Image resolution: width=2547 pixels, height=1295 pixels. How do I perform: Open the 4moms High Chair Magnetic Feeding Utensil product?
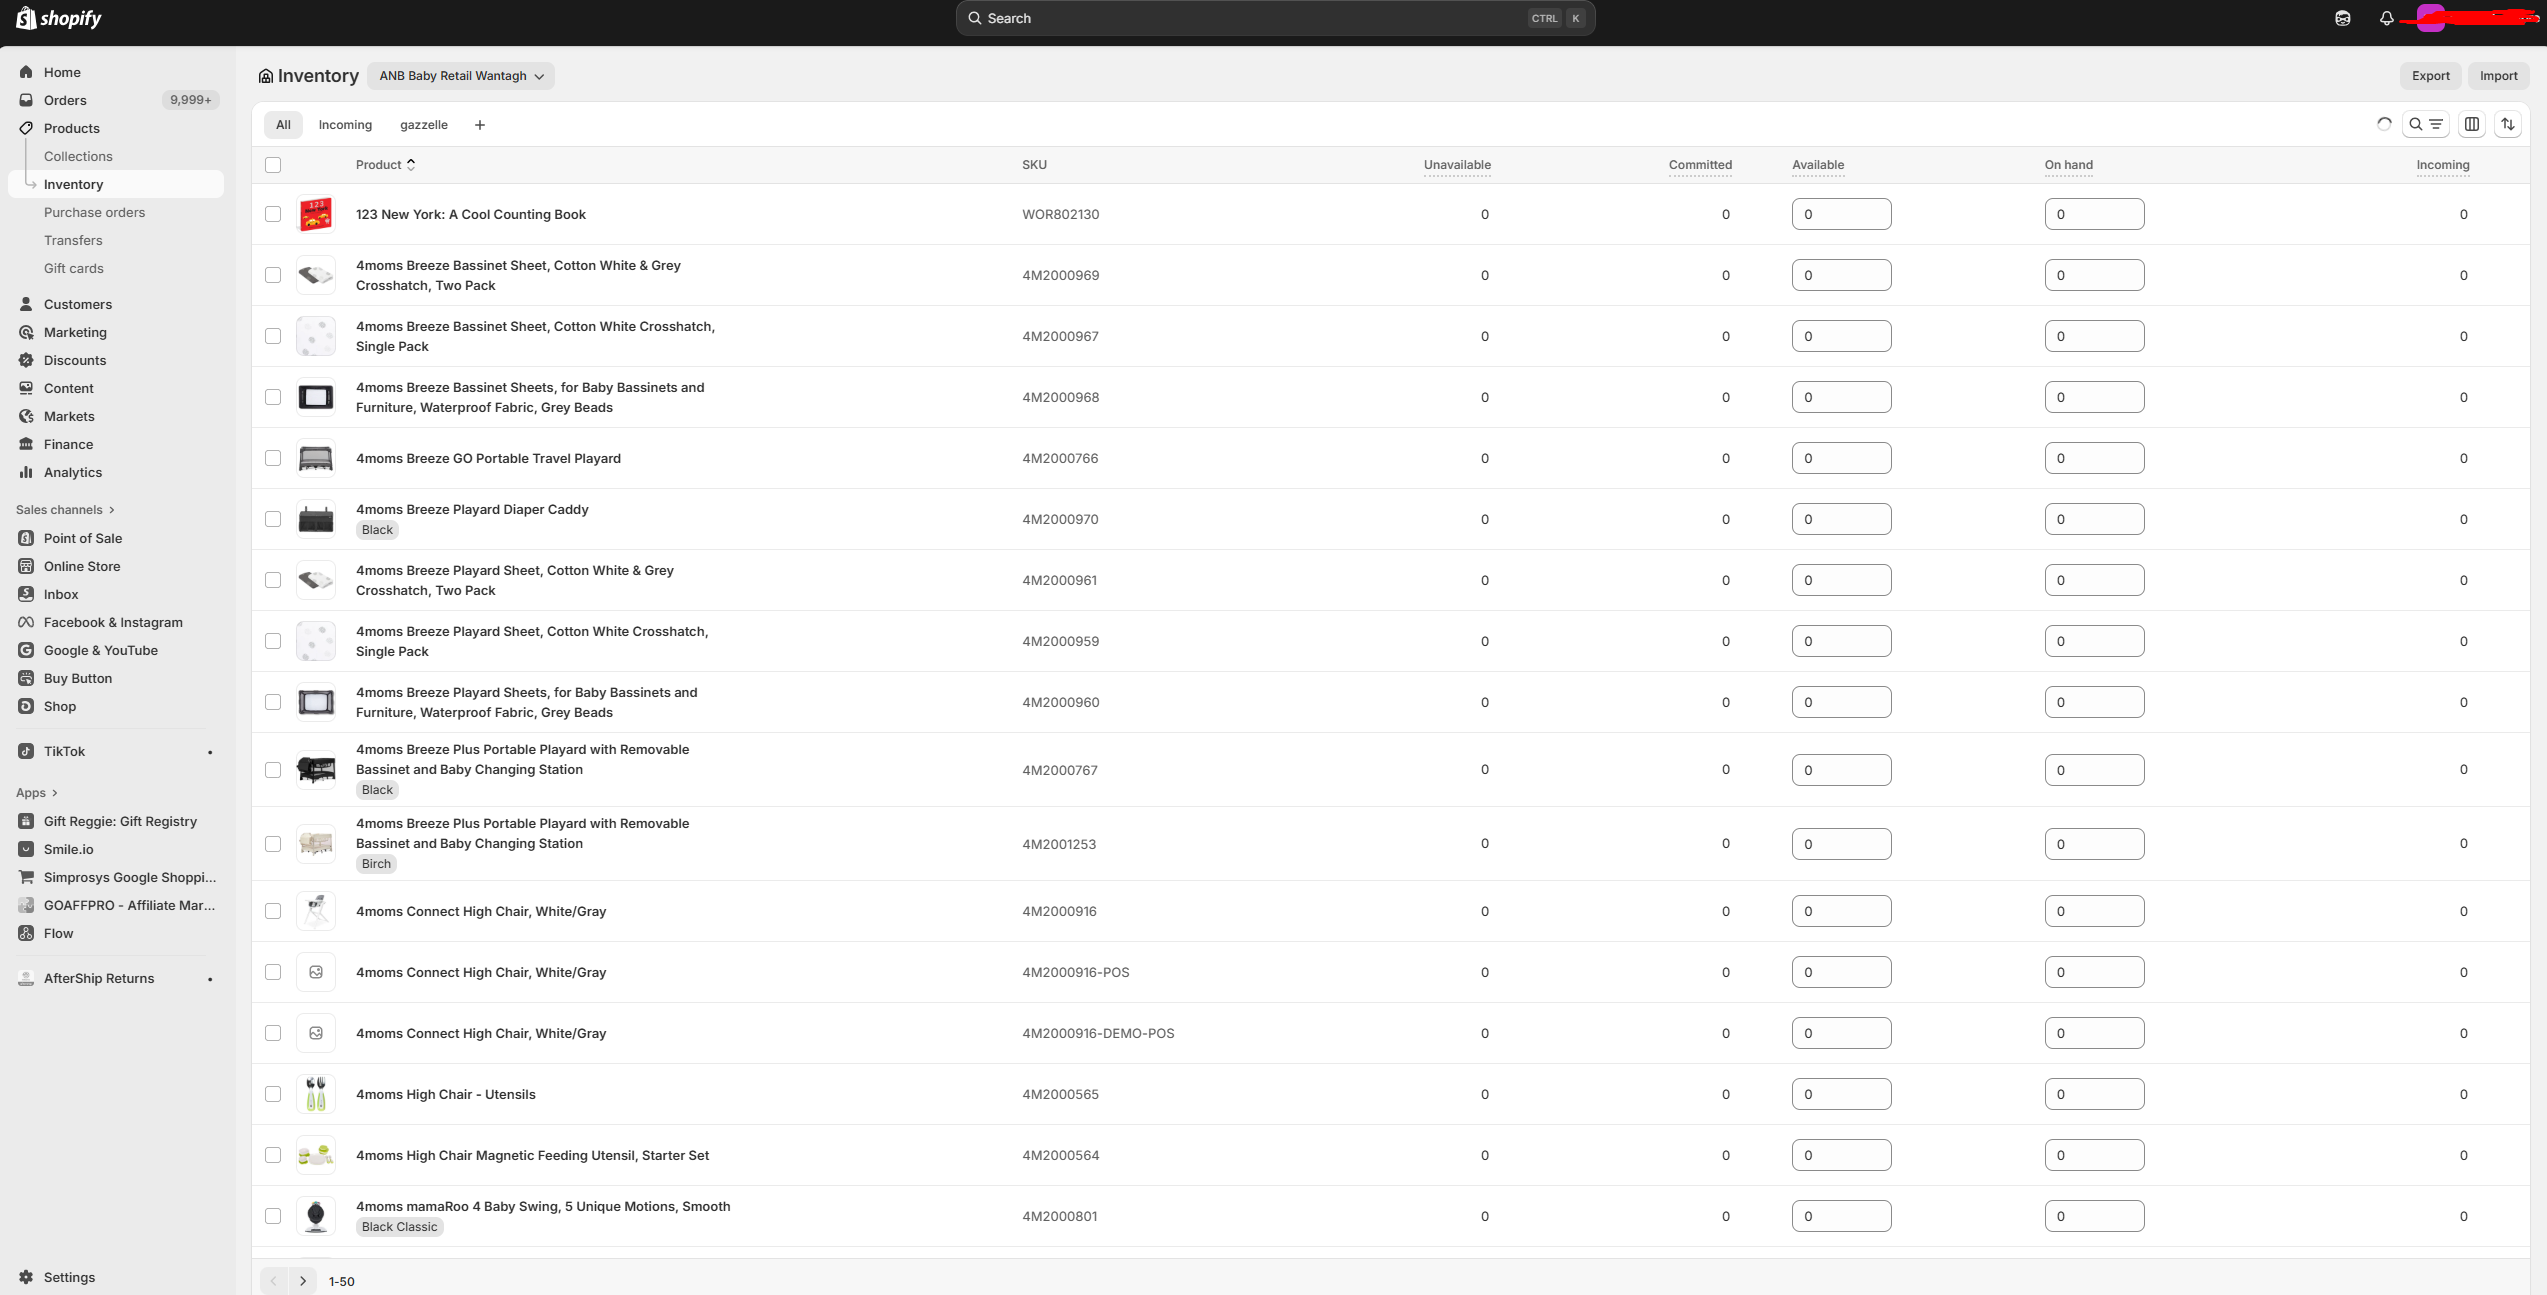[x=532, y=1155]
